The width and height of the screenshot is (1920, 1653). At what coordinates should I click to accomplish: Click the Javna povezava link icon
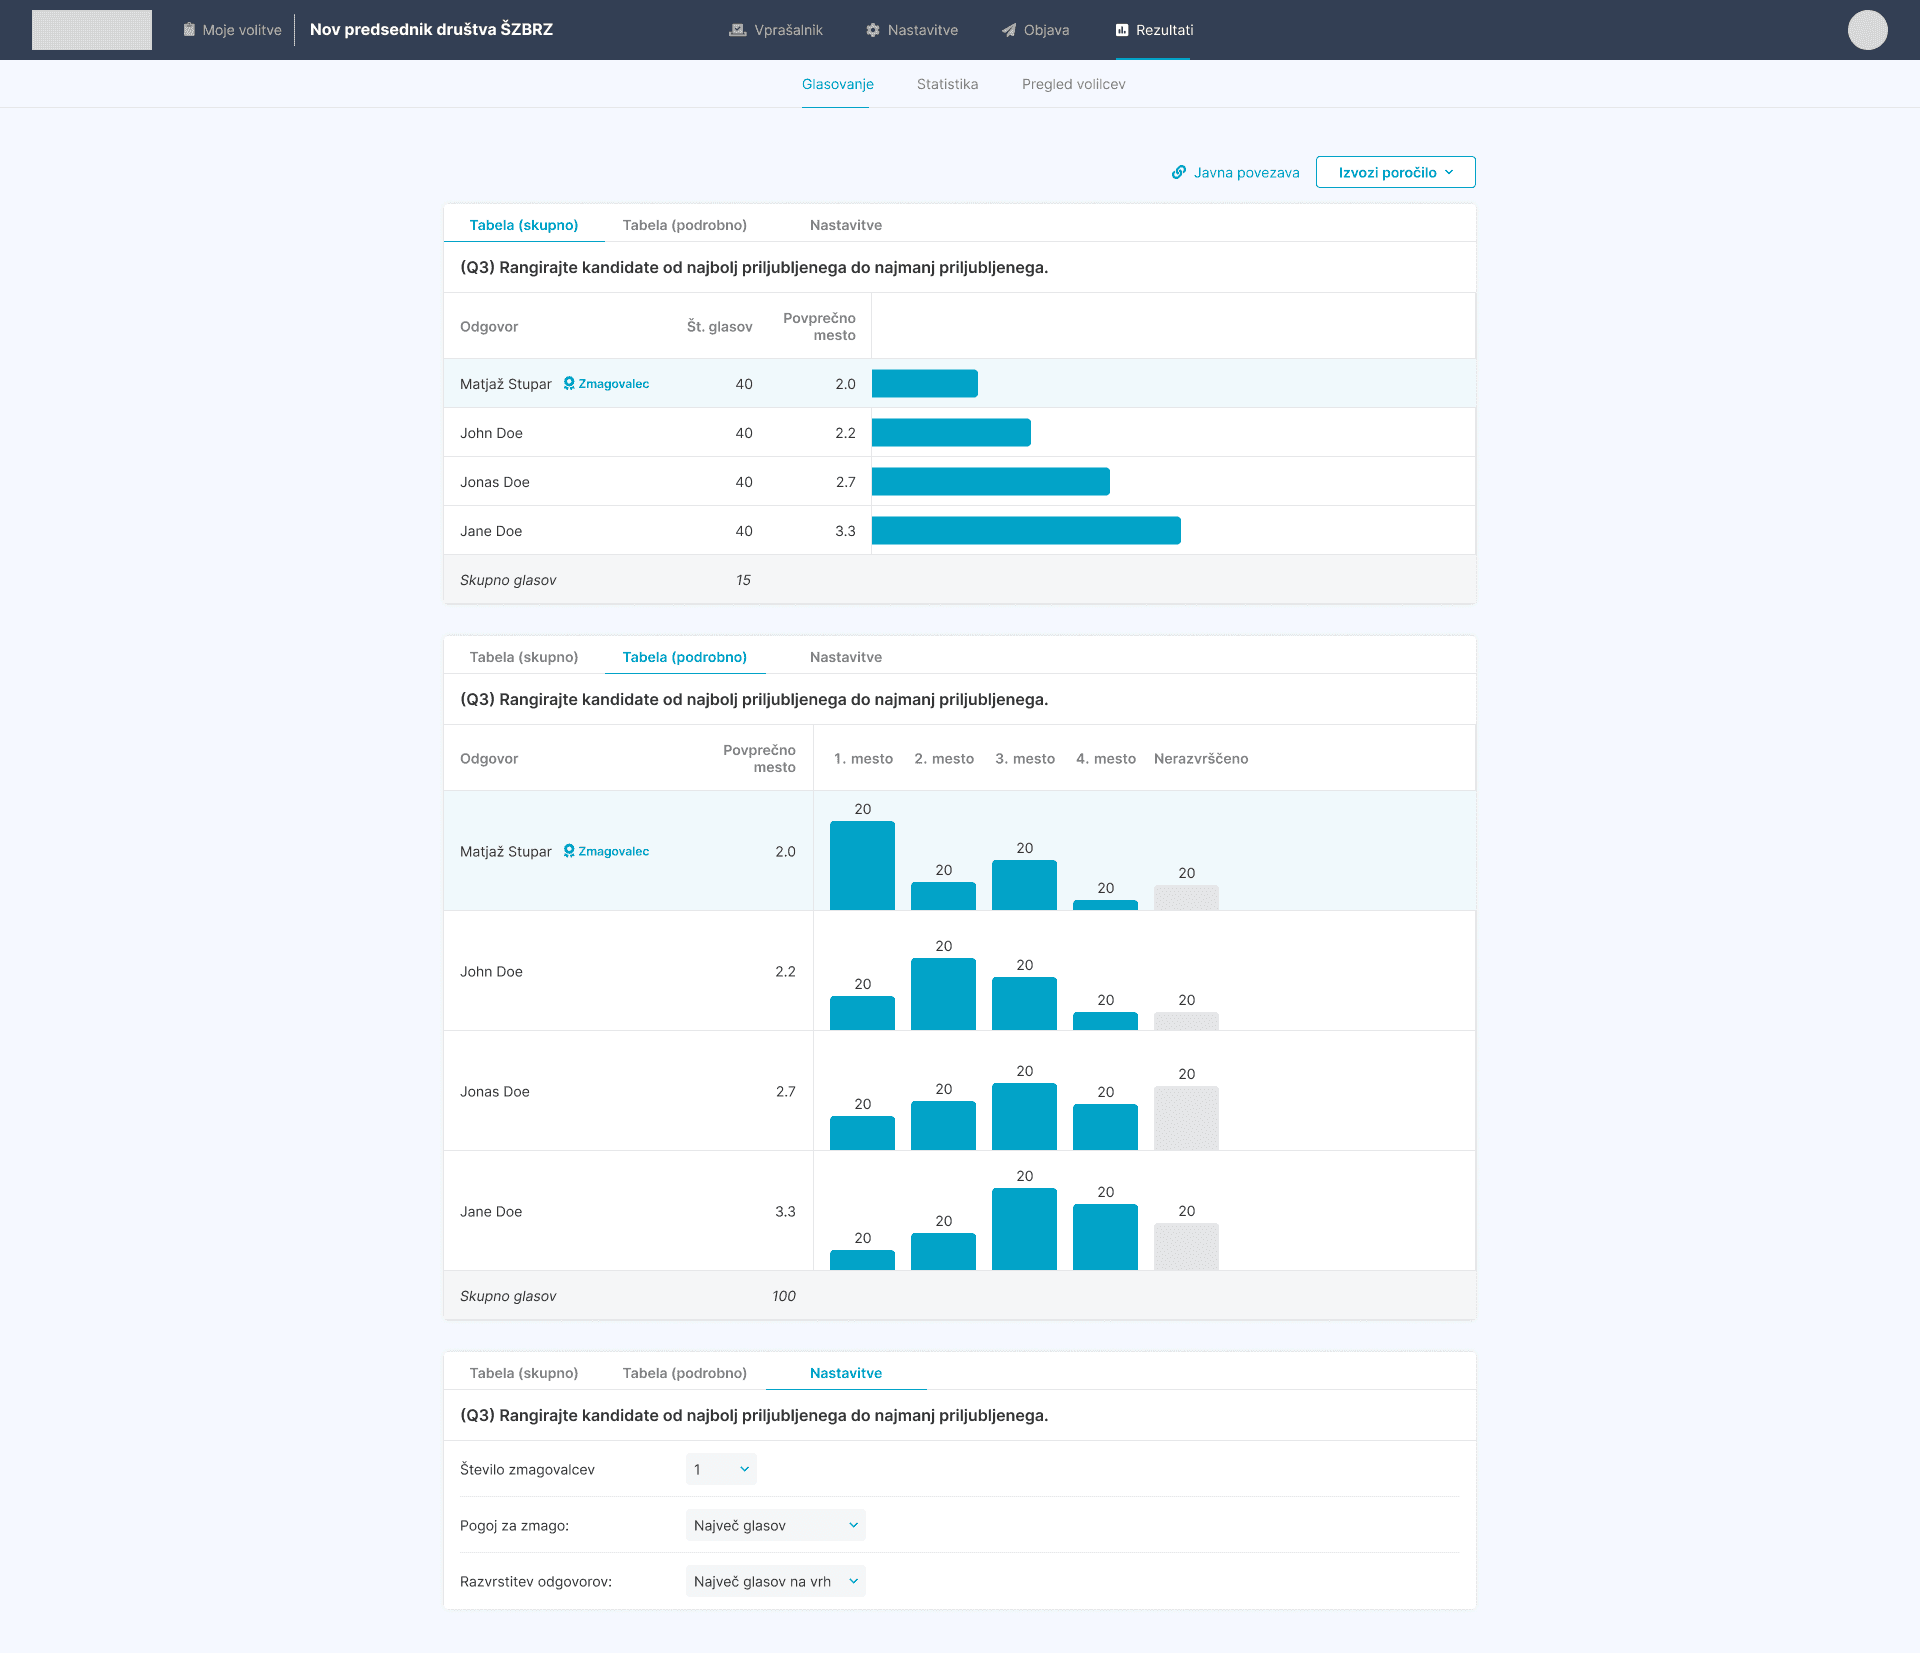coord(1179,172)
